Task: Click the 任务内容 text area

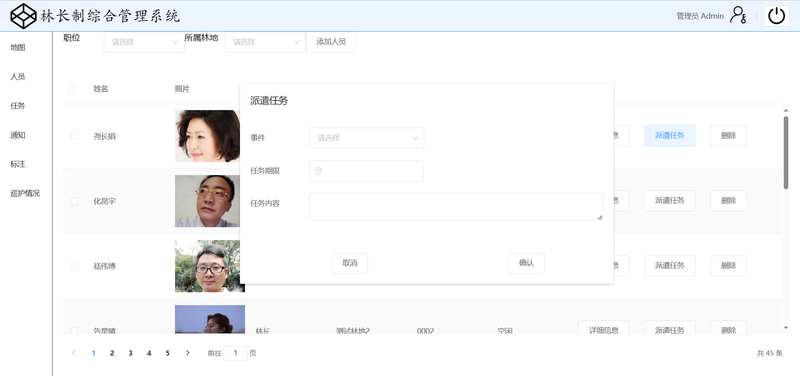Action: [456, 207]
